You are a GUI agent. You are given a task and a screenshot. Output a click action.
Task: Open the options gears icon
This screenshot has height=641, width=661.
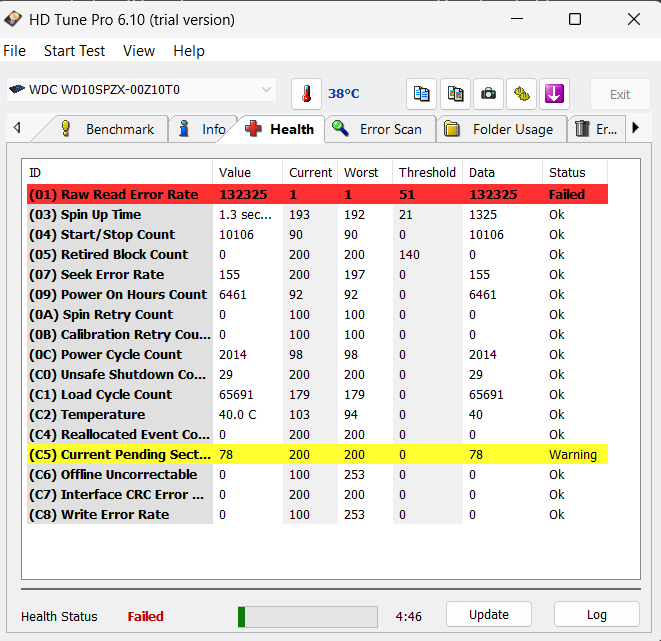[x=521, y=94]
